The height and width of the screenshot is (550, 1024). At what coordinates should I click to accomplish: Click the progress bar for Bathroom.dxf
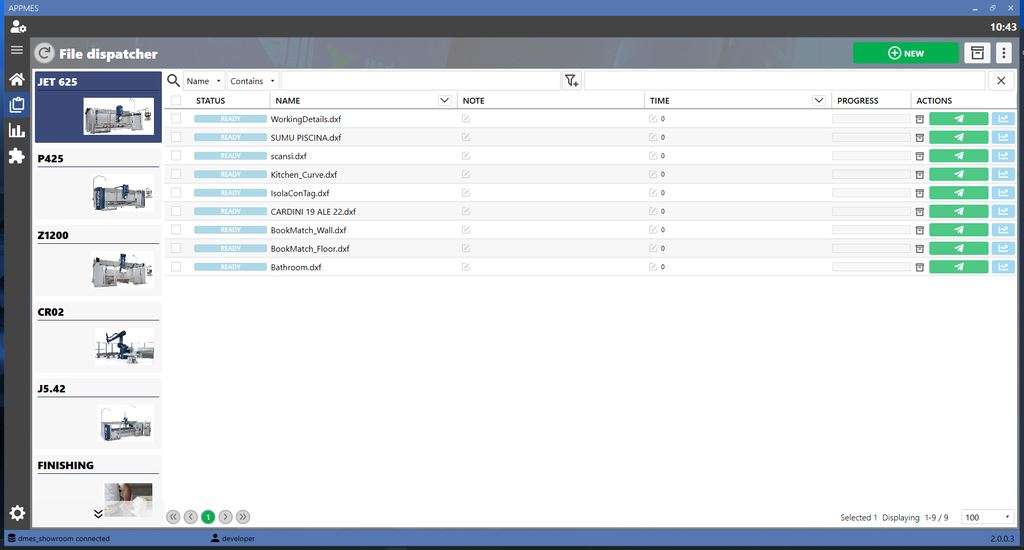click(871, 267)
